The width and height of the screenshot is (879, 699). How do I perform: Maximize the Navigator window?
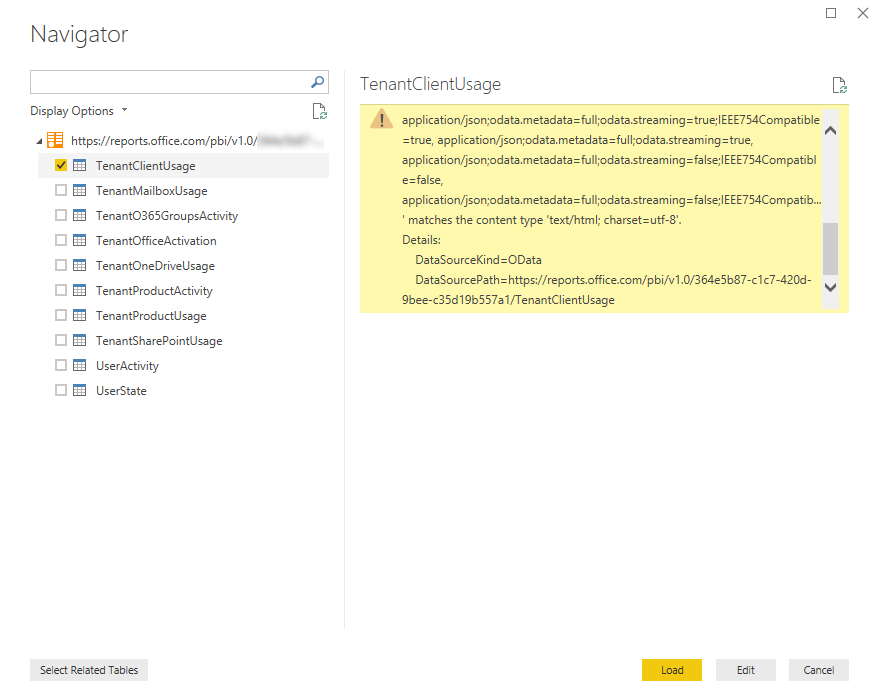(x=831, y=13)
